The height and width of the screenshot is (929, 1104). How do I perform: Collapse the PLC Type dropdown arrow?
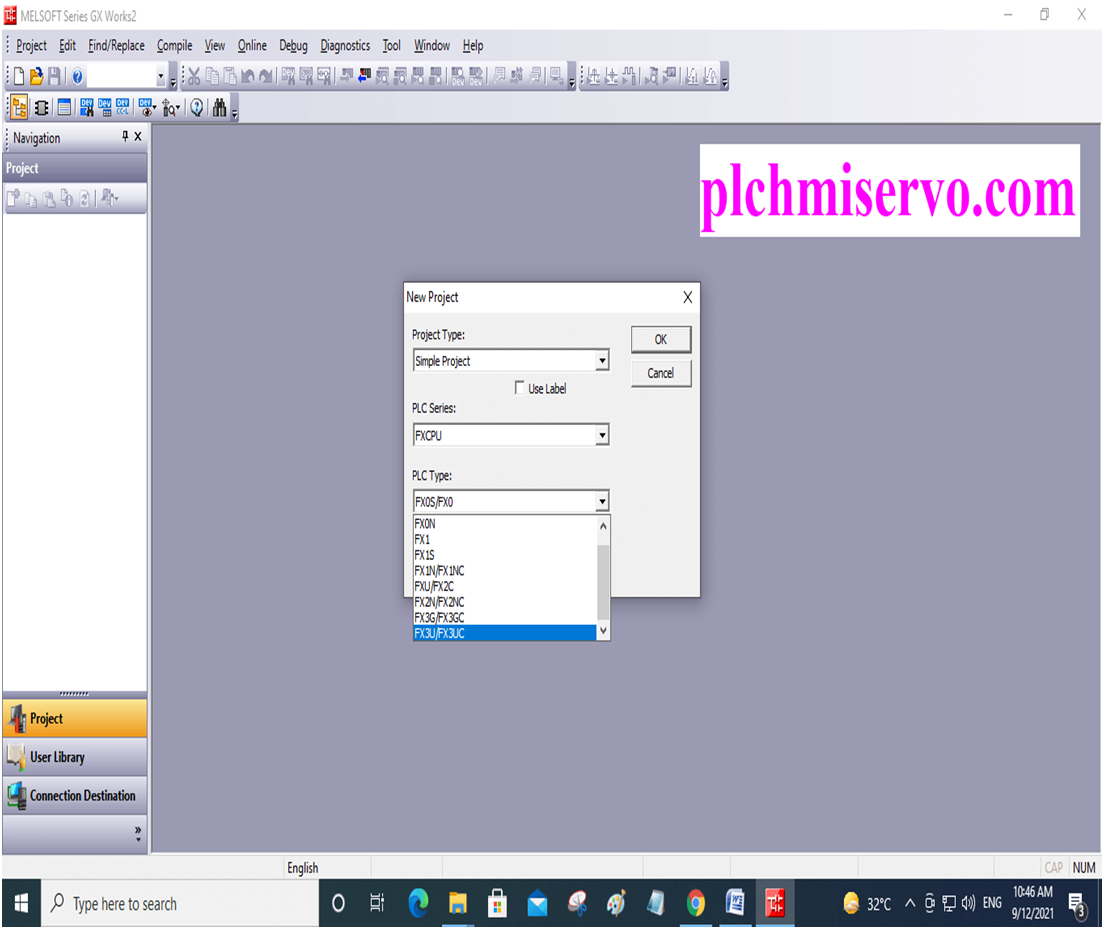(x=601, y=501)
